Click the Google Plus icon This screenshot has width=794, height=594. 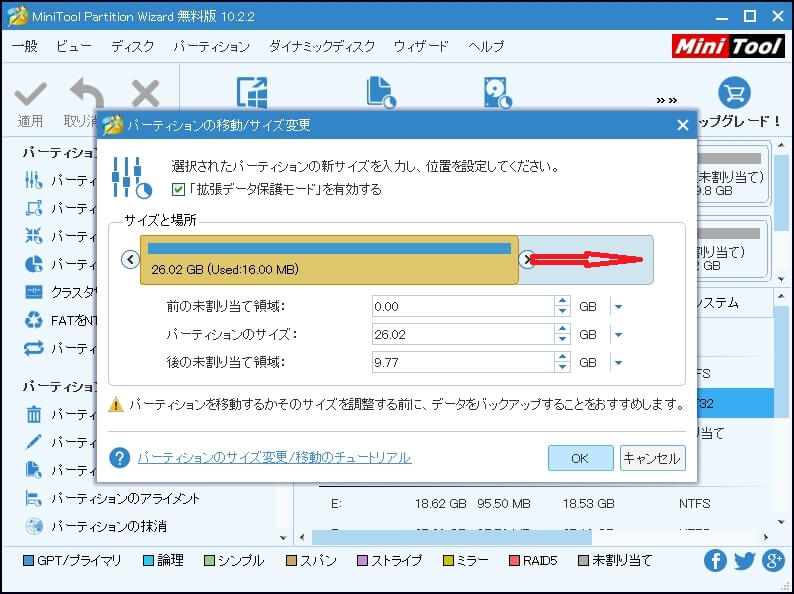(x=773, y=561)
